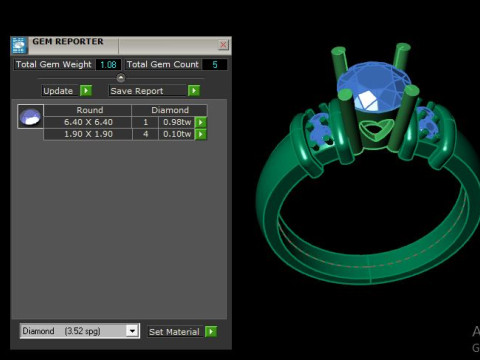Click the green arrow next to Save Report
The height and width of the screenshot is (360, 480).
tap(194, 91)
